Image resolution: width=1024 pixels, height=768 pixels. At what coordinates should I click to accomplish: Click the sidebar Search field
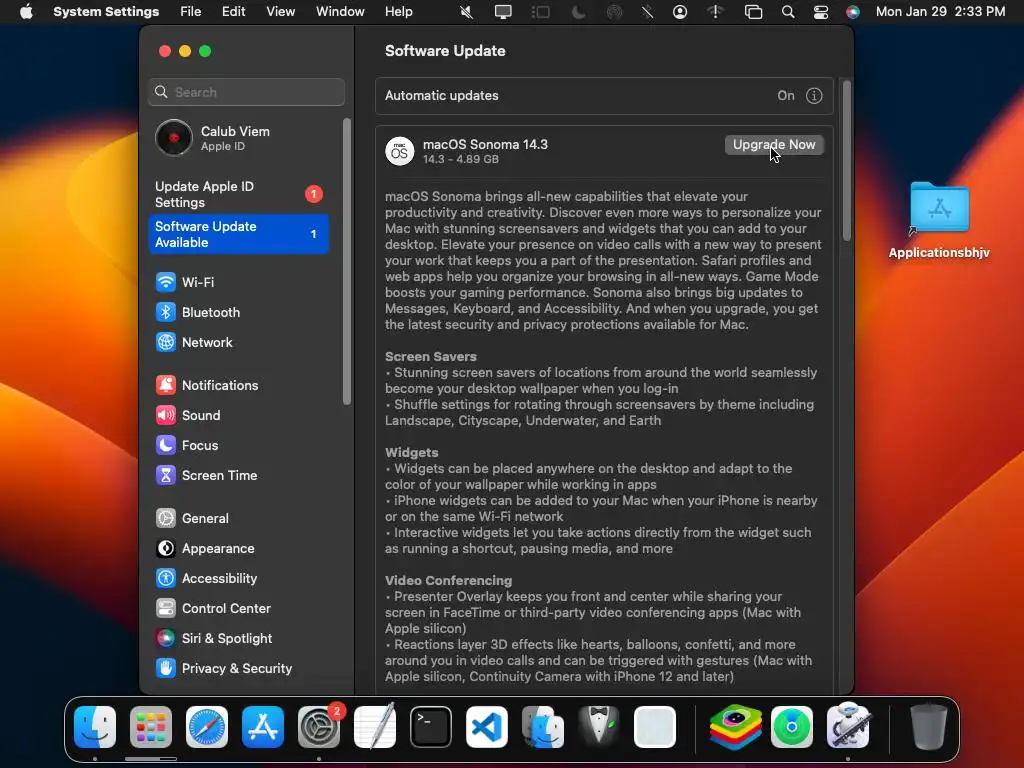(246, 92)
